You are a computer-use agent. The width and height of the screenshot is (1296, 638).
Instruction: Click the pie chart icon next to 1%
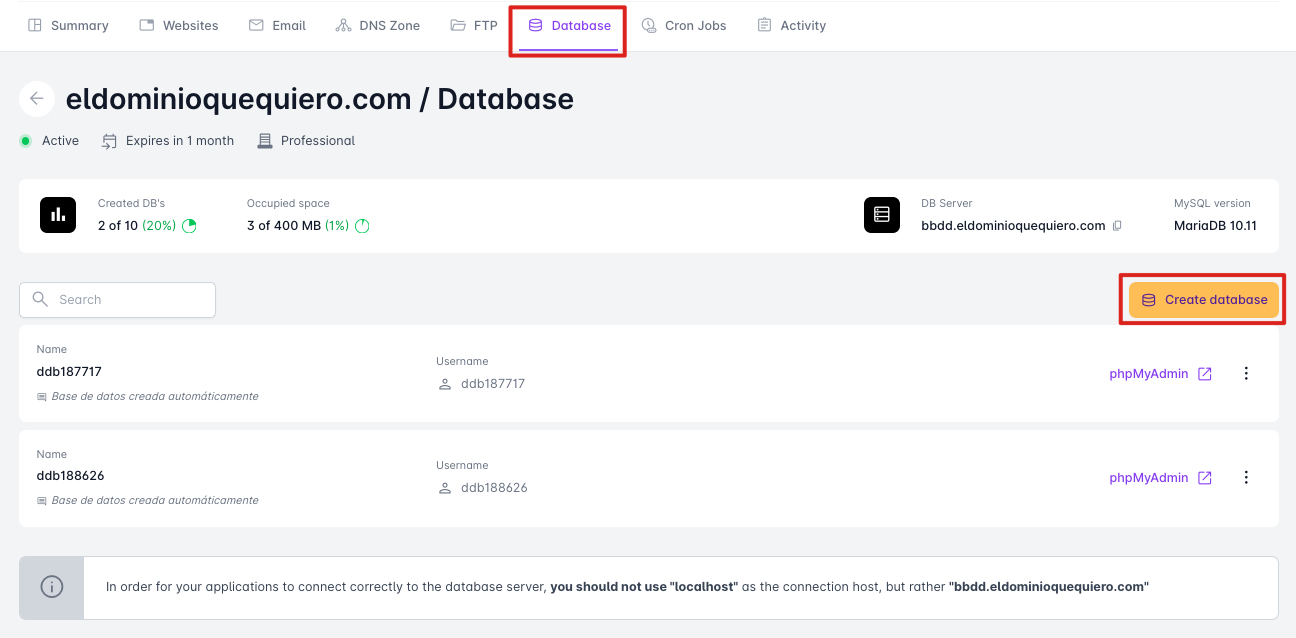tap(360, 225)
